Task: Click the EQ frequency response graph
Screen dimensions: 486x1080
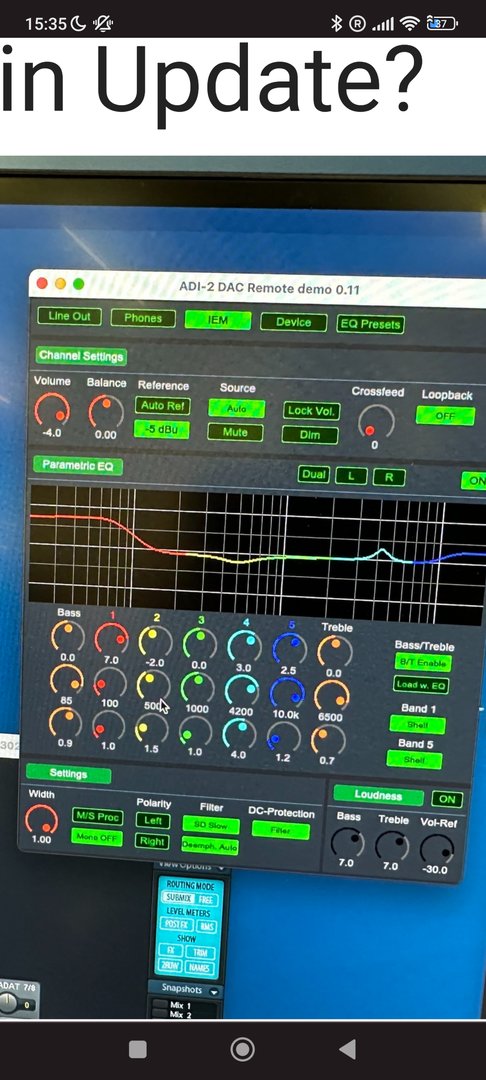Action: point(257,555)
